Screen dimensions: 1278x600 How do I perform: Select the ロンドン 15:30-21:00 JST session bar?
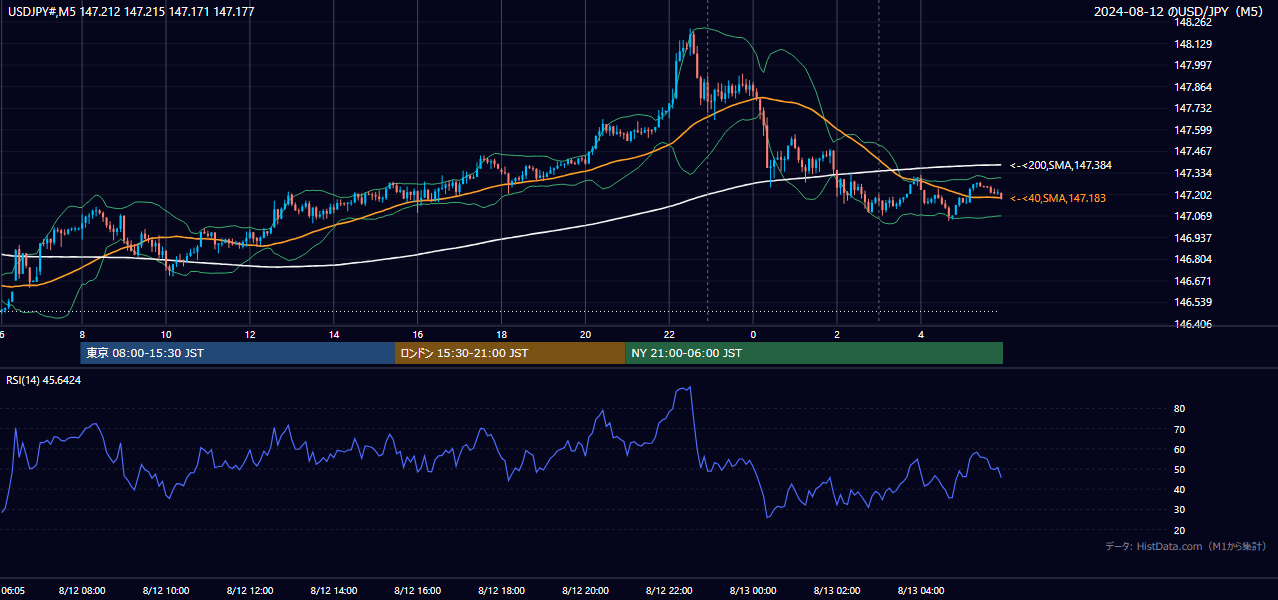510,353
